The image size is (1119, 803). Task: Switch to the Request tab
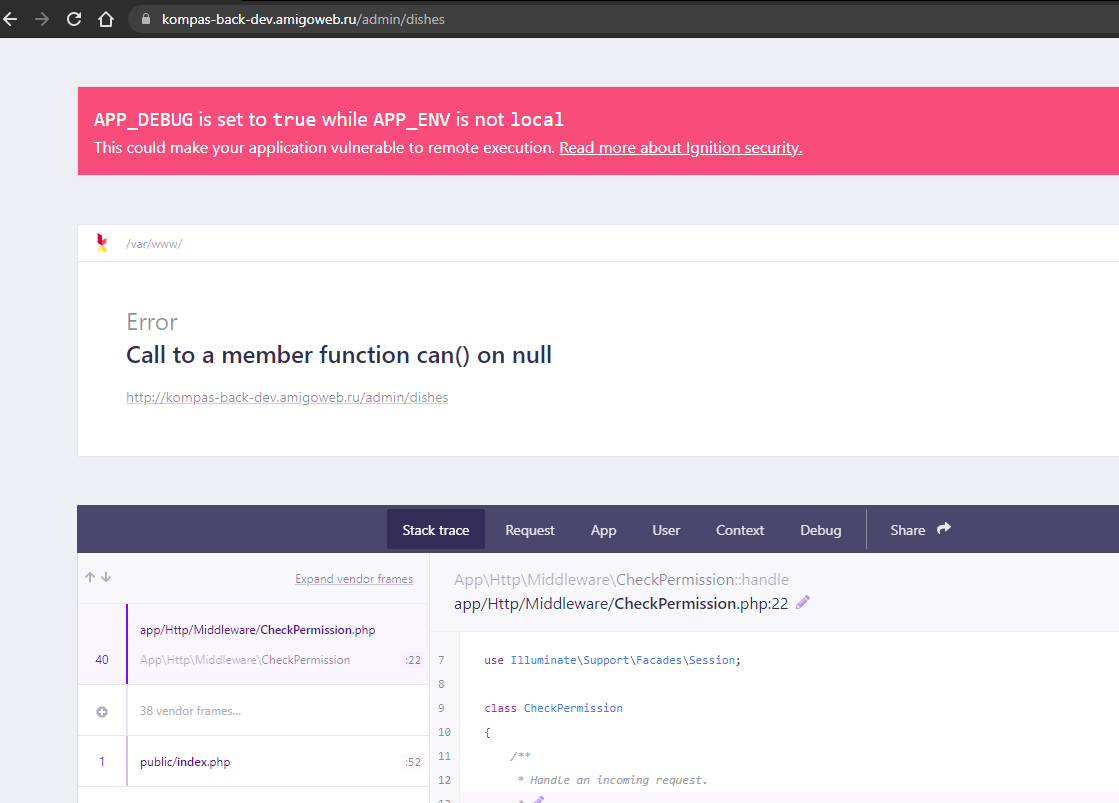[x=529, y=530]
